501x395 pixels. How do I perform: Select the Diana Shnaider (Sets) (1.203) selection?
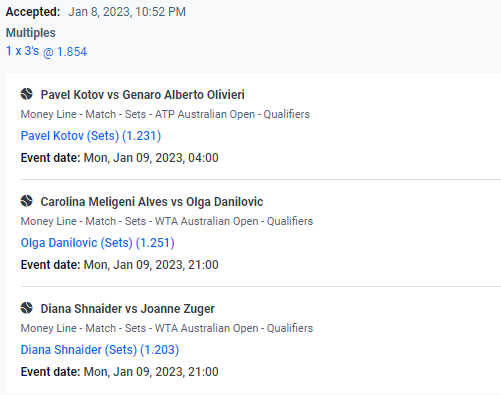coord(100,350)
